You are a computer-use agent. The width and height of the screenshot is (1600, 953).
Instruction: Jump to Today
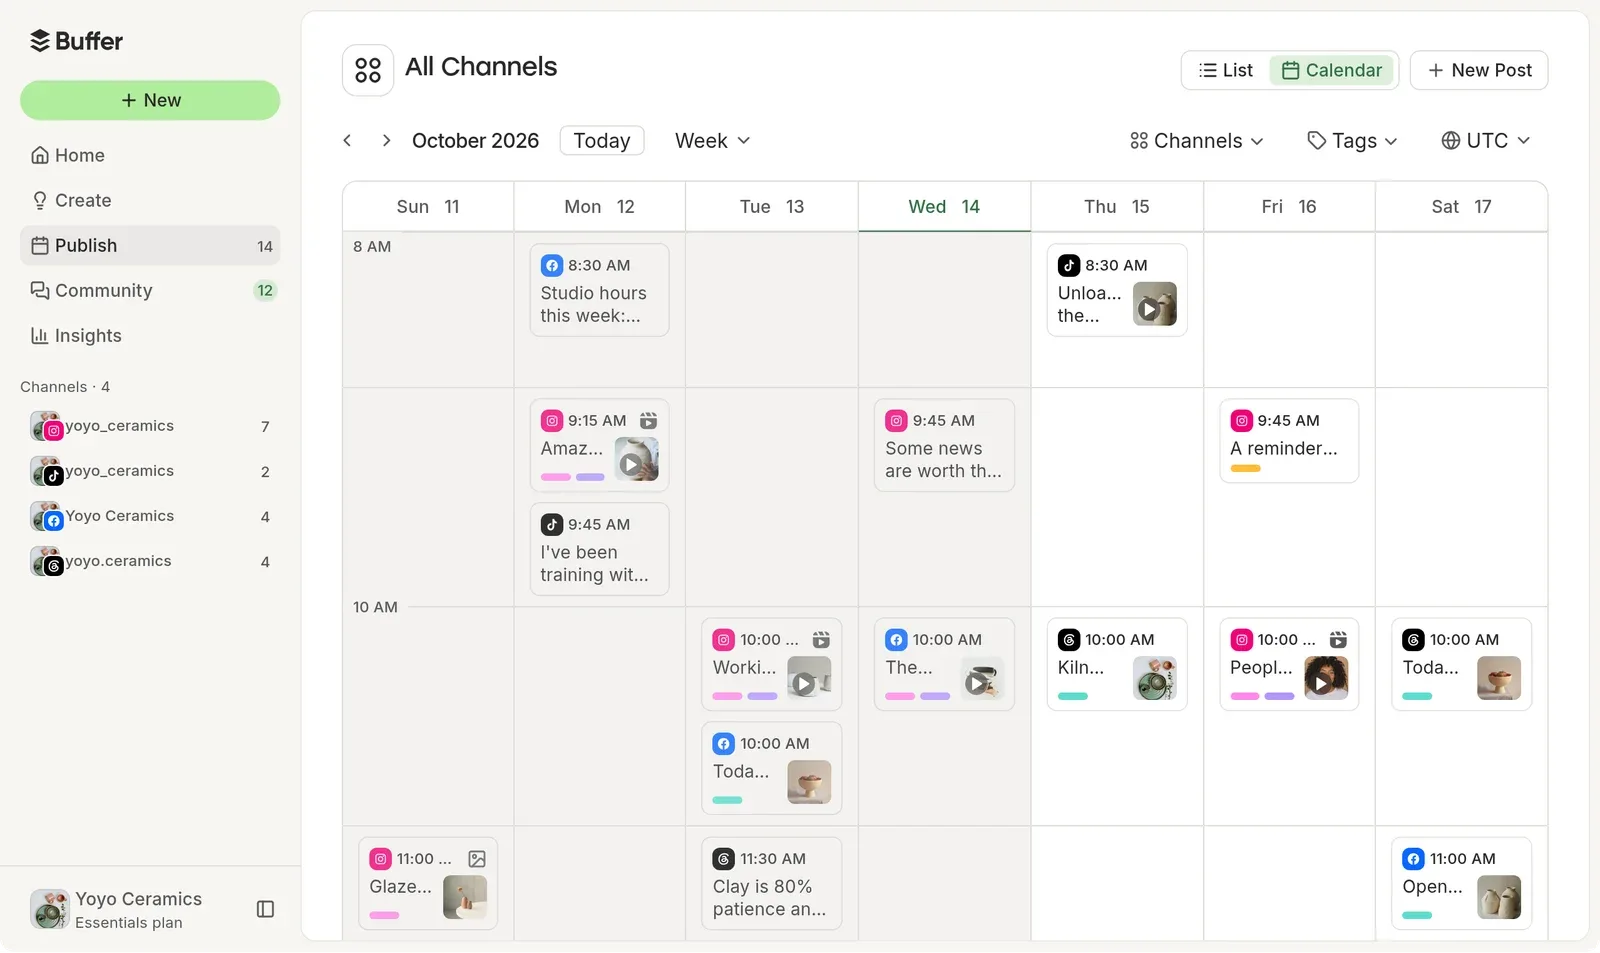[602, 141]
